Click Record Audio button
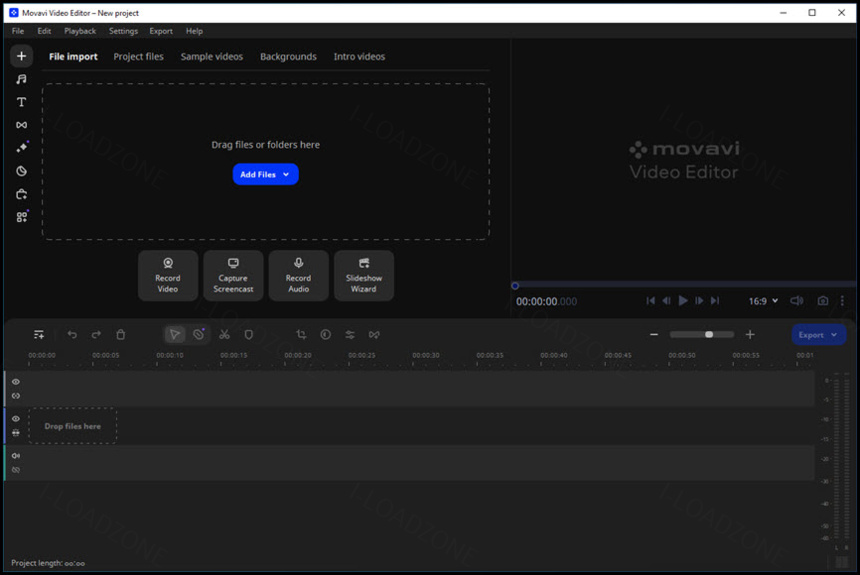This screenshot has width=860, height=575. point(298,275)
